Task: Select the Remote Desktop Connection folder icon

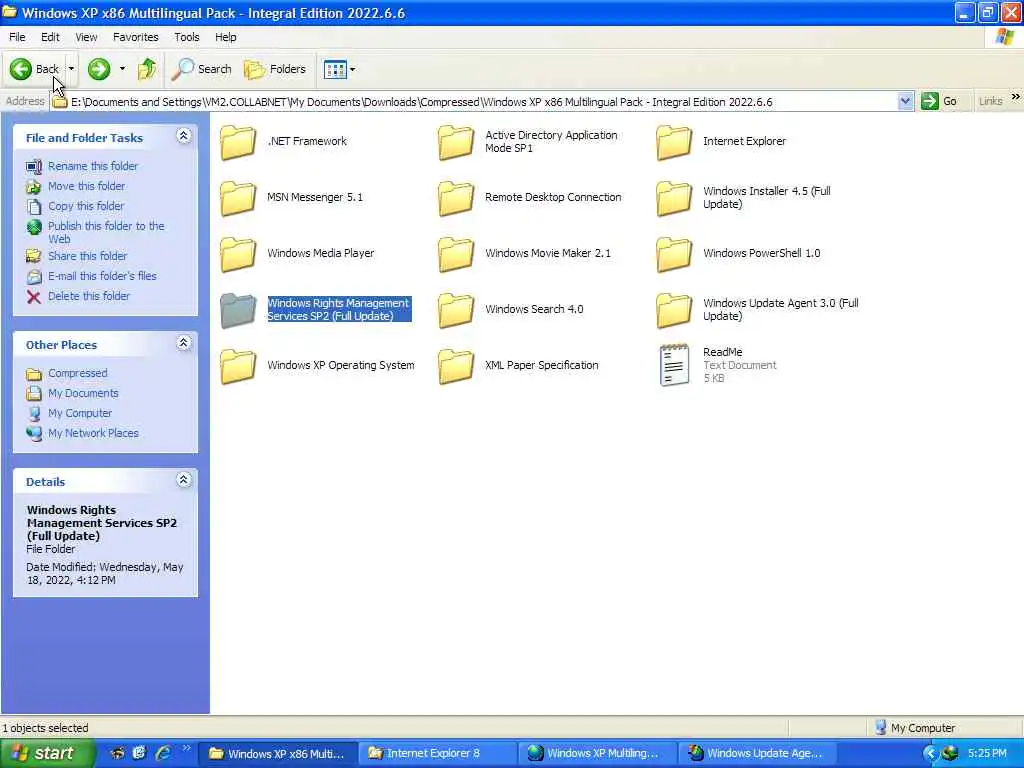Action: tap(456, 198)
